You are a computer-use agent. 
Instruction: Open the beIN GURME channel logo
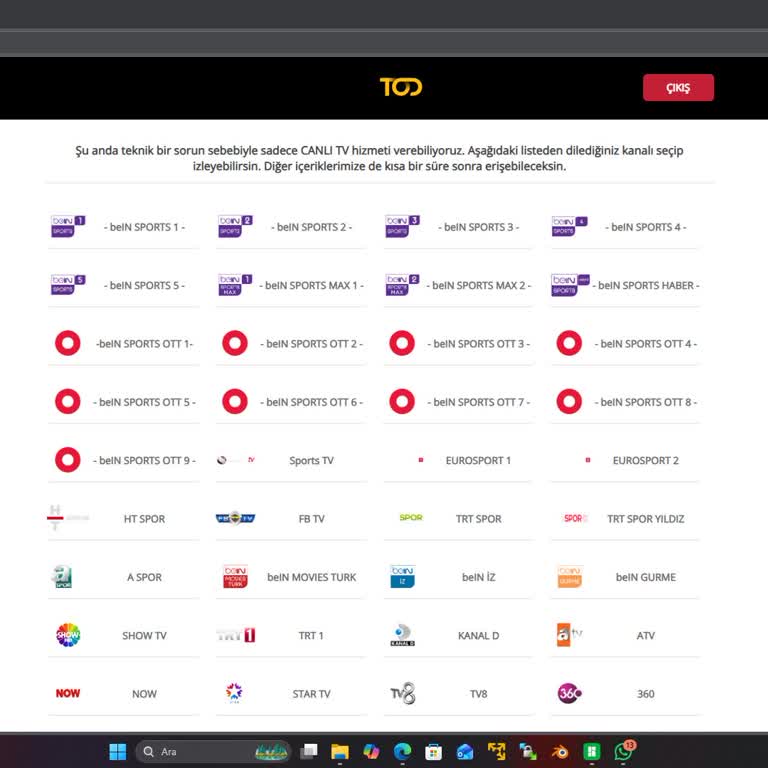pyautogui.click(x=569, y=576)
